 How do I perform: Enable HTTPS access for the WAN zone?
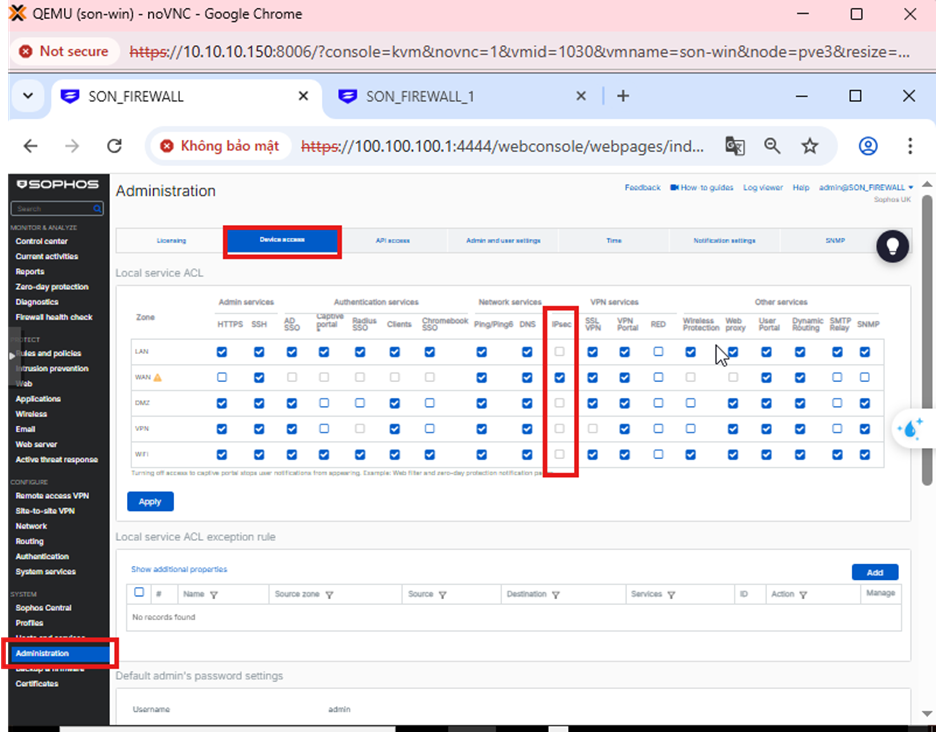[x=222, y=377]
